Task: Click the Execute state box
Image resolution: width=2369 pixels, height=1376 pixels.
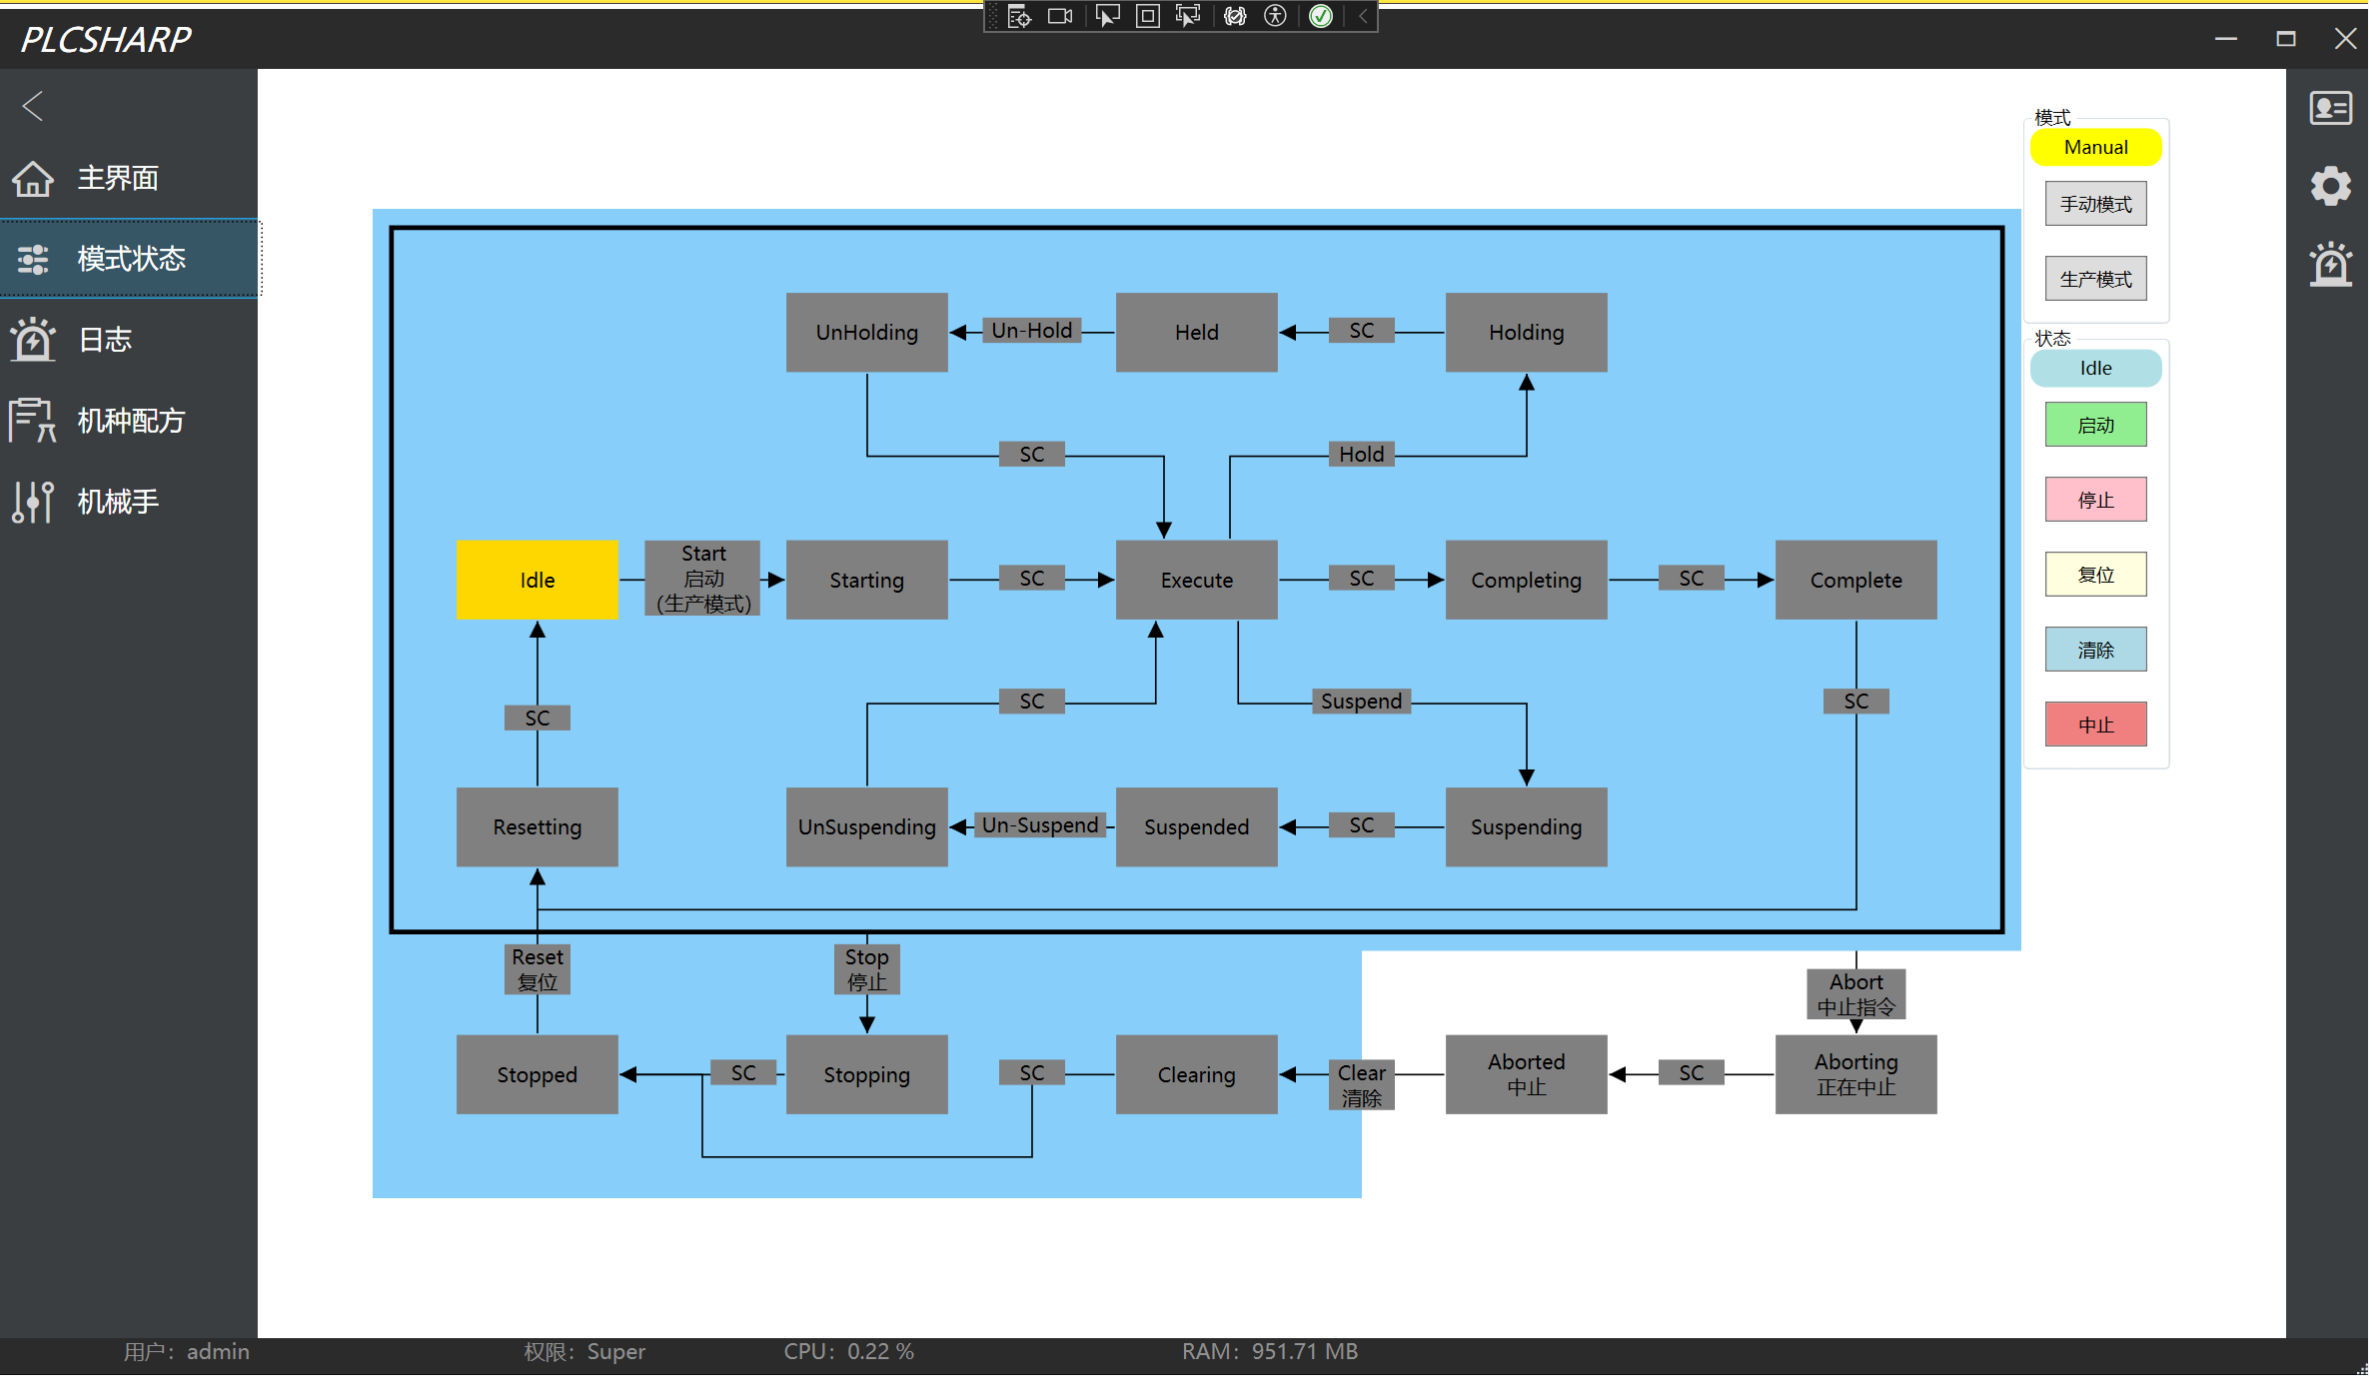Action: (1196, 580)
